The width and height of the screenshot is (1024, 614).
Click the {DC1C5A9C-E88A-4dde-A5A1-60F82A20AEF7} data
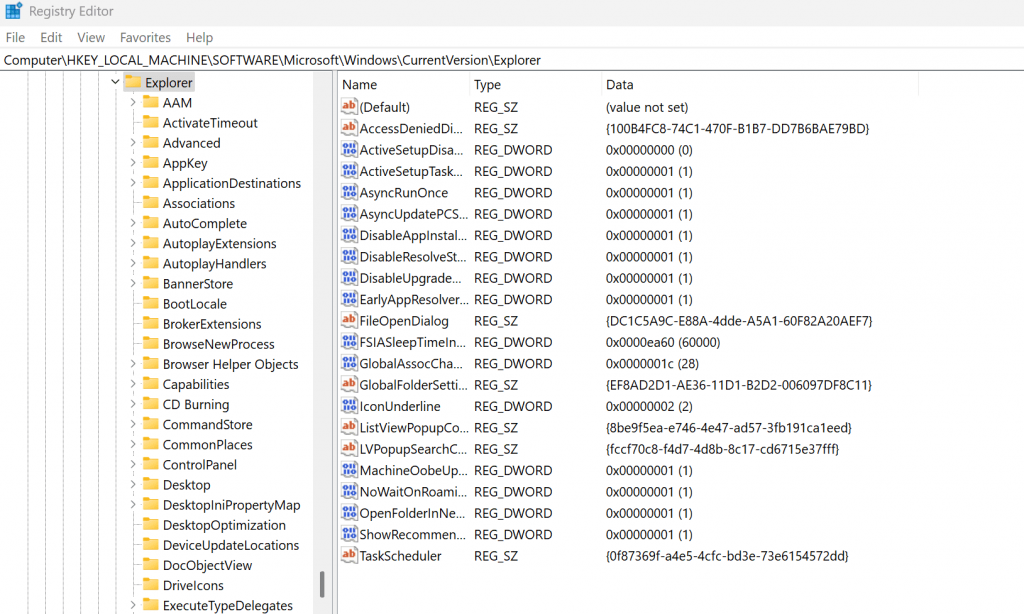(x=739, y=321)
